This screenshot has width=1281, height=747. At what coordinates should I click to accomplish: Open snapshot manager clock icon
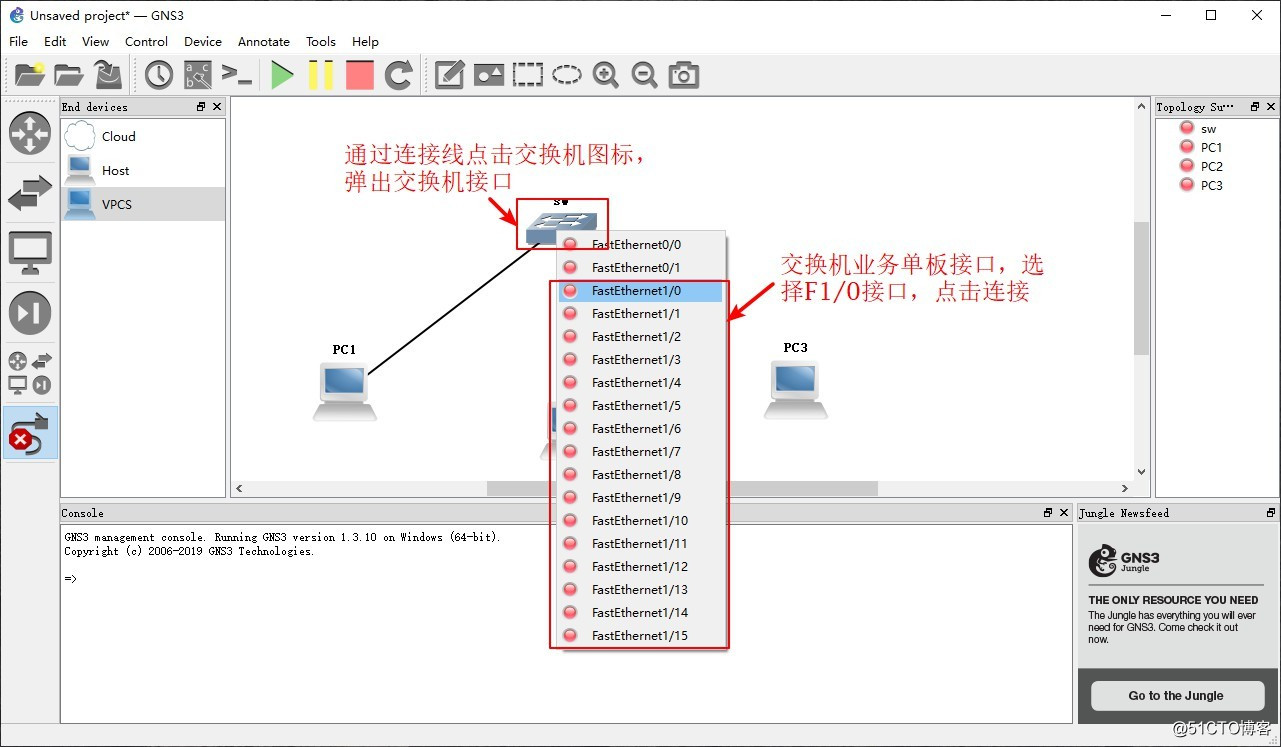tap(159, 74)
